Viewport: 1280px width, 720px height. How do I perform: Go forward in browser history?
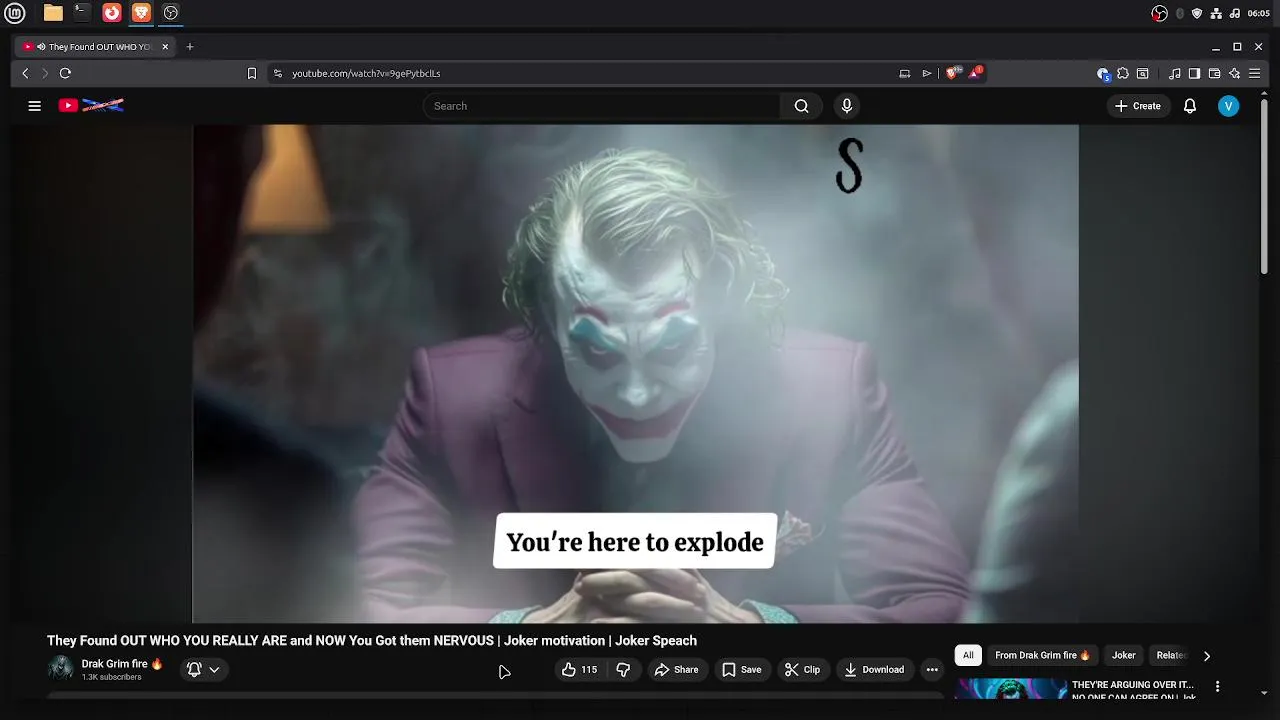point(45,73)
